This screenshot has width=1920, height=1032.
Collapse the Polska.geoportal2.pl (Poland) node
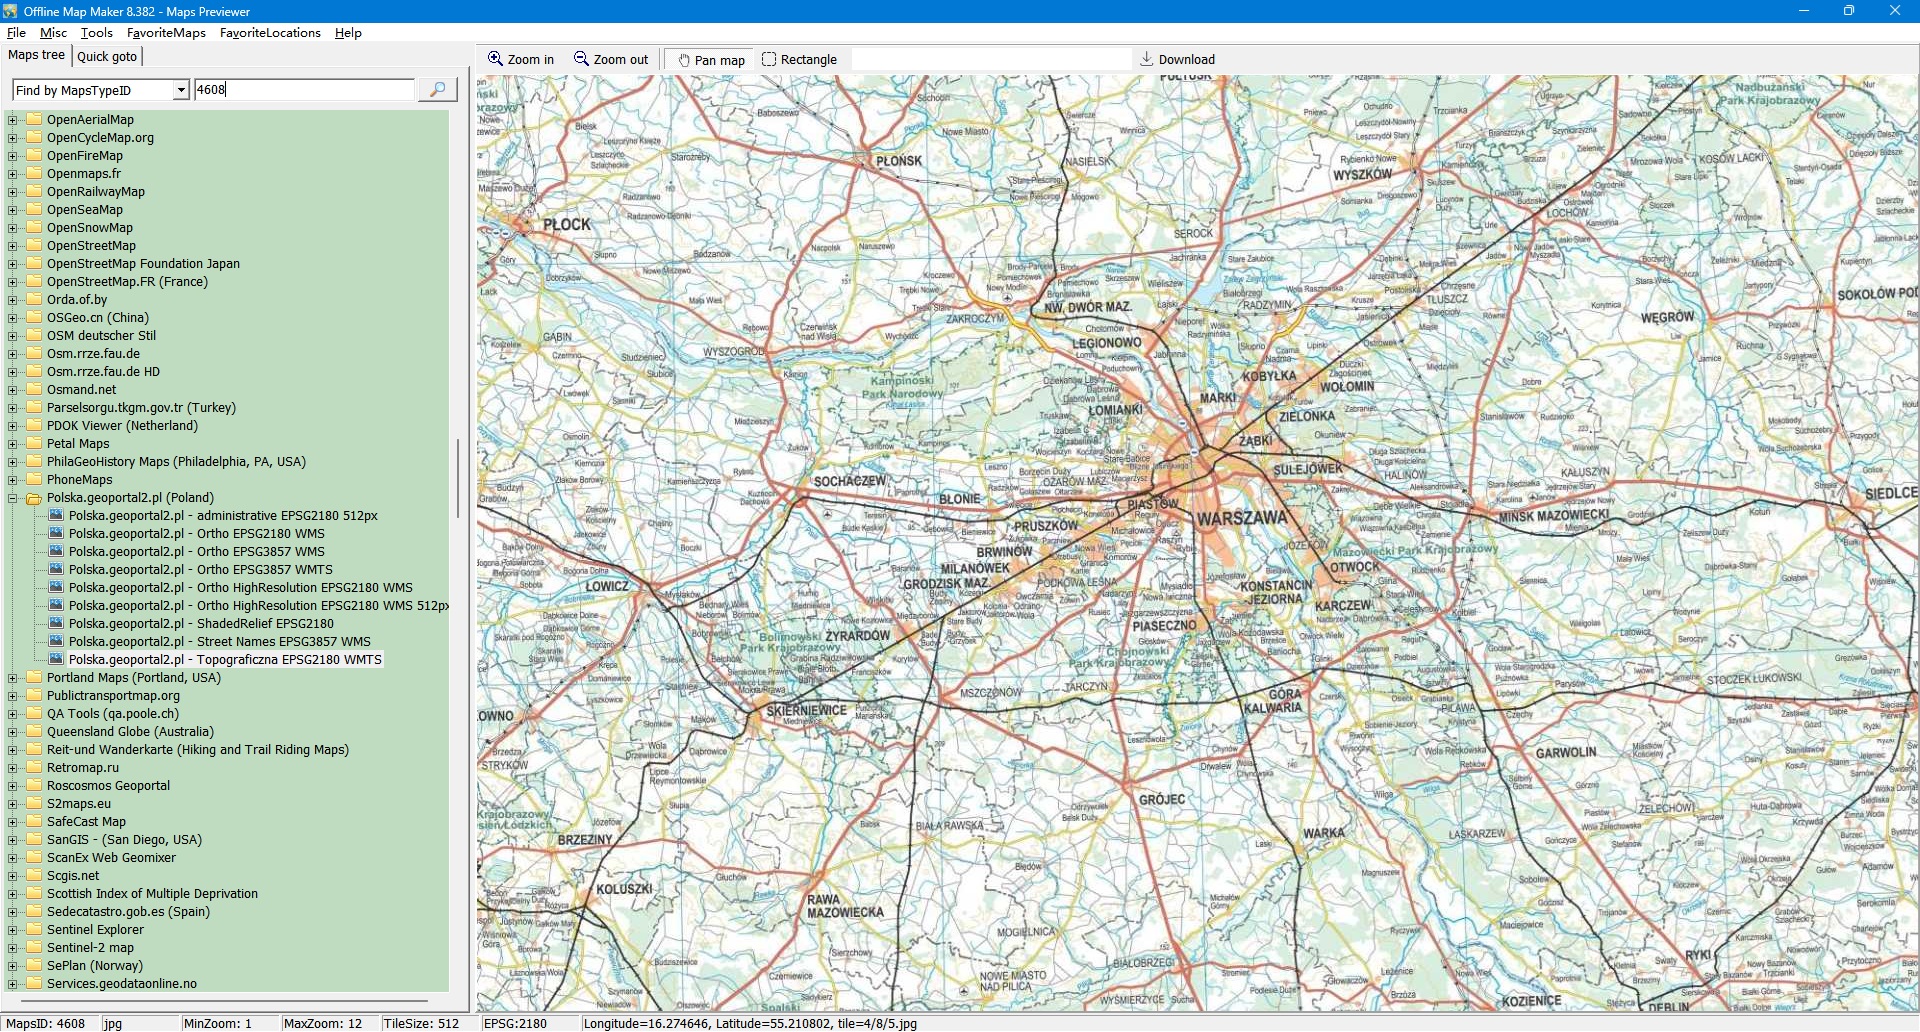(x=13, y=498)
